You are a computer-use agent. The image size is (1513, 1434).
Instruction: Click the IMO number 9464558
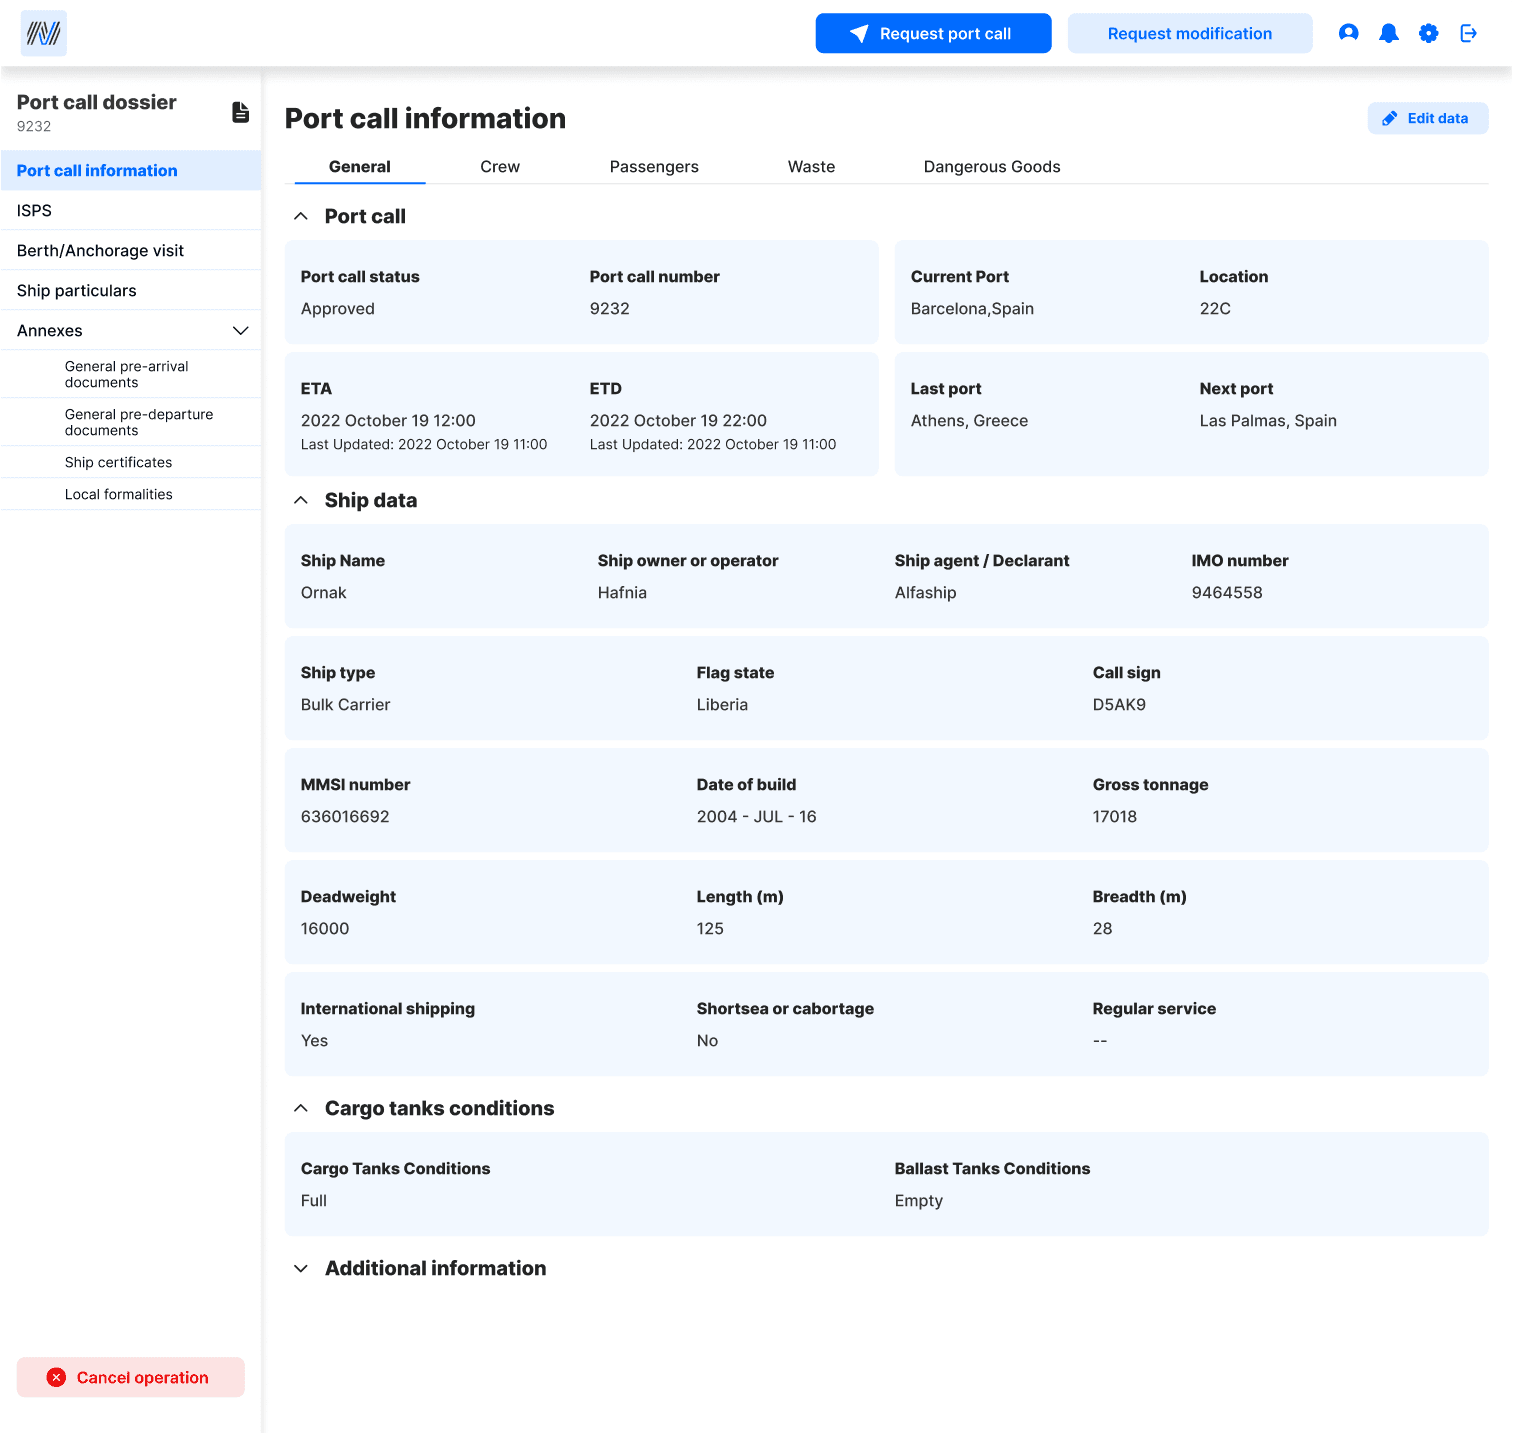(1227, 592)
